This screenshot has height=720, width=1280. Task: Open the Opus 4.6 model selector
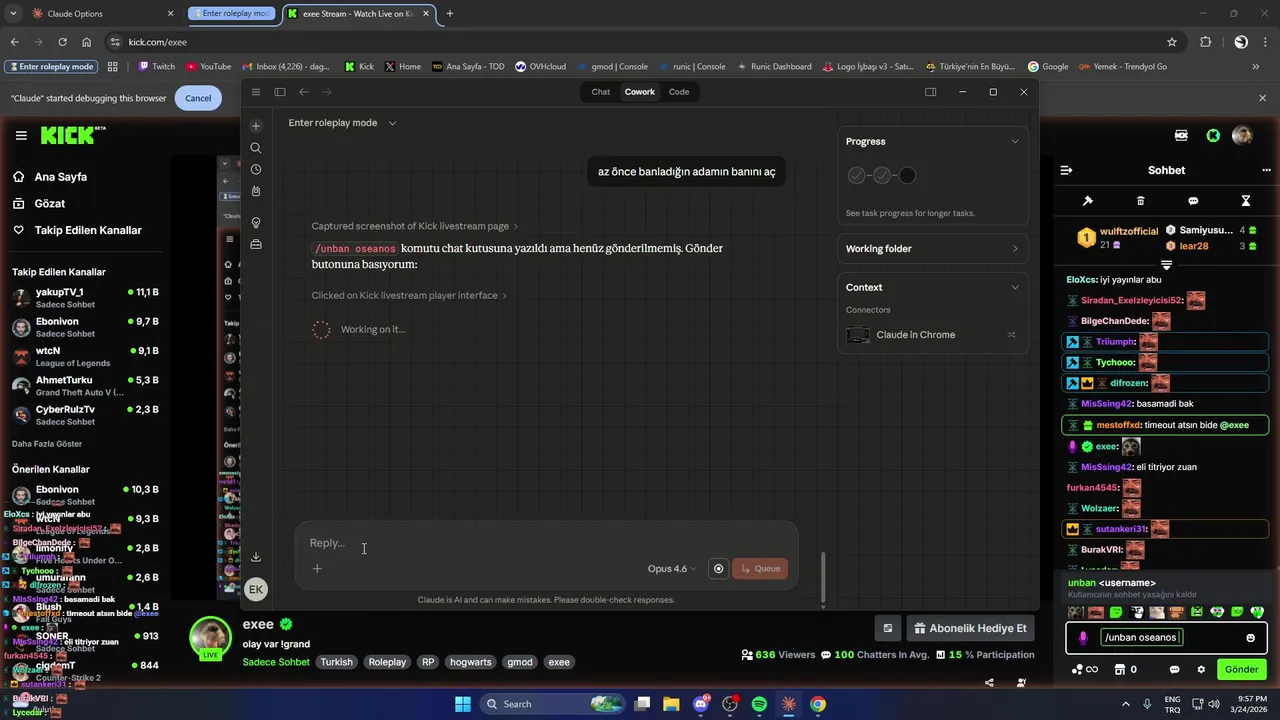click(x=672, y=569)
